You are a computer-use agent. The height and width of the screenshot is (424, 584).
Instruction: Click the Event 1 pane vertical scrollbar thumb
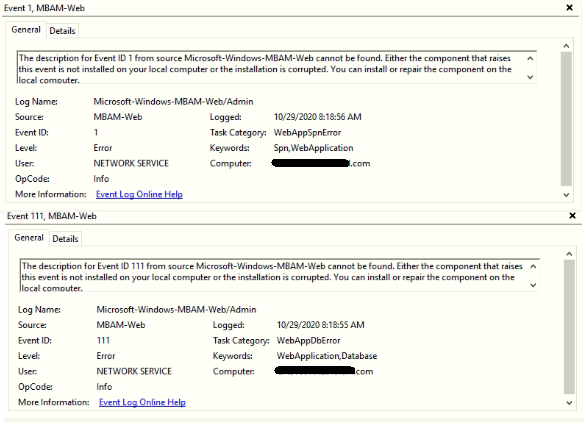(566, 118)
